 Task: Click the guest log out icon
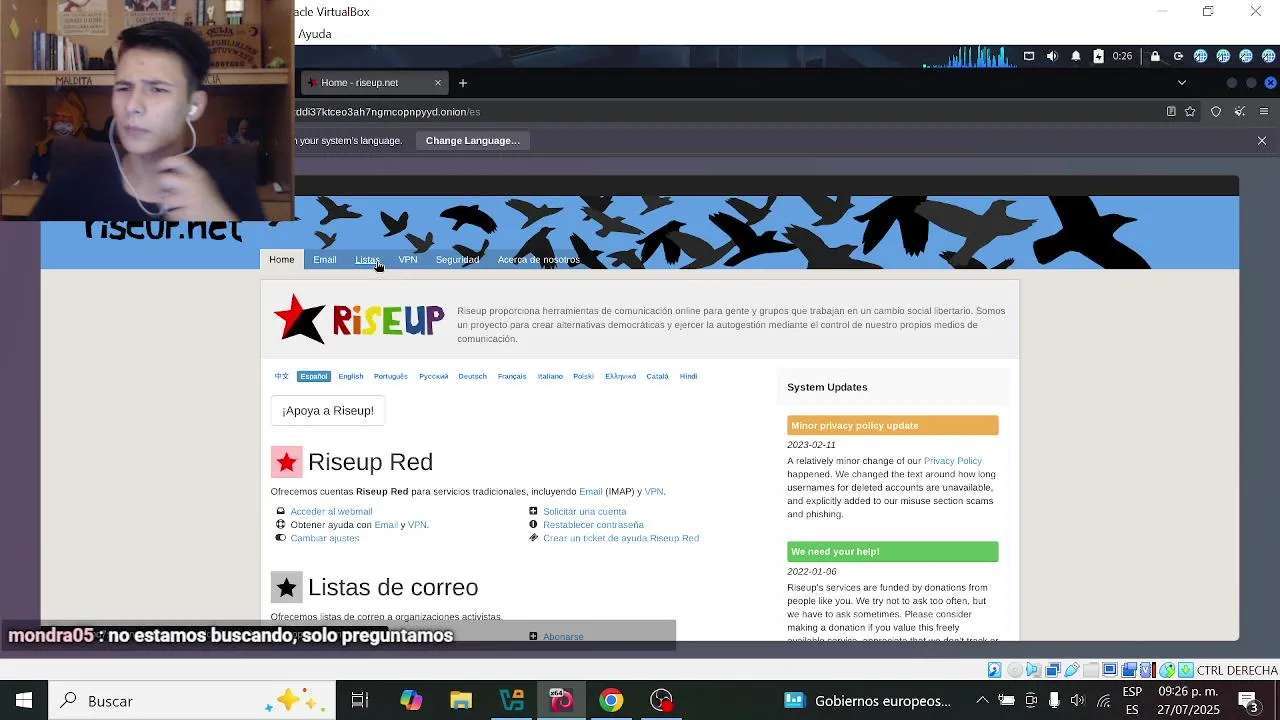(1178, 56)
